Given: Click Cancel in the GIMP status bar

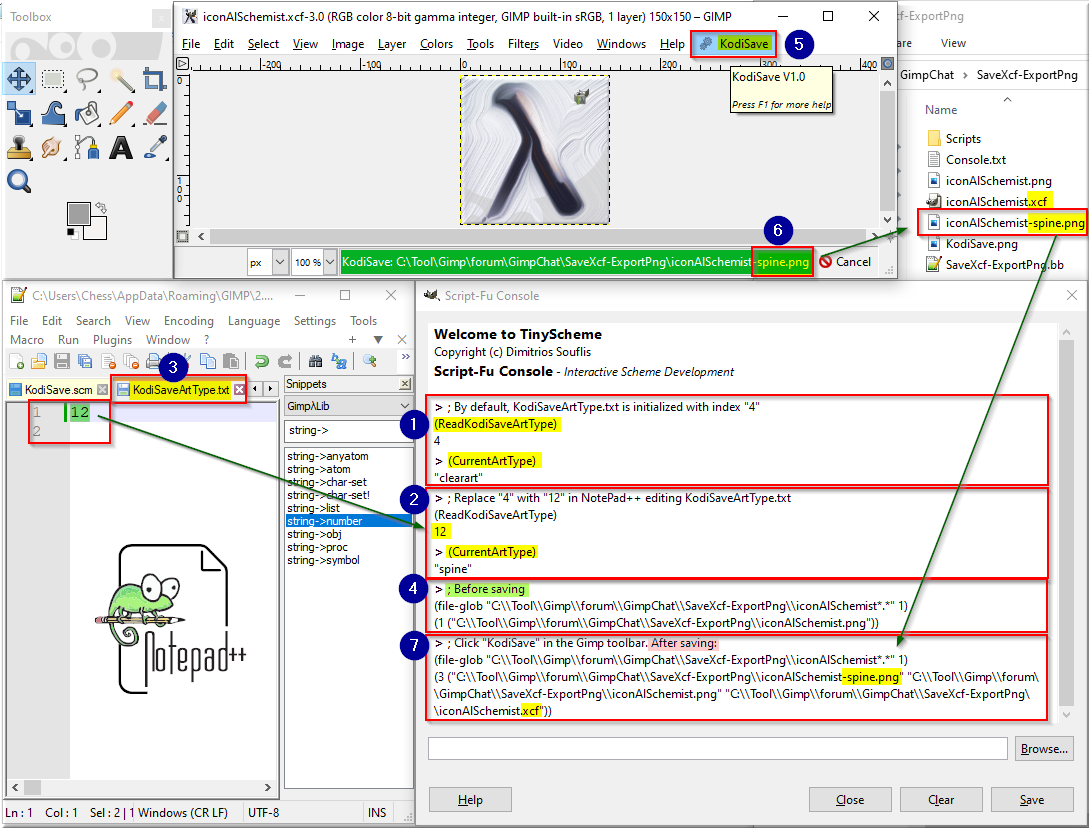Looking at the screenshot, I should [x=845, y=262].
